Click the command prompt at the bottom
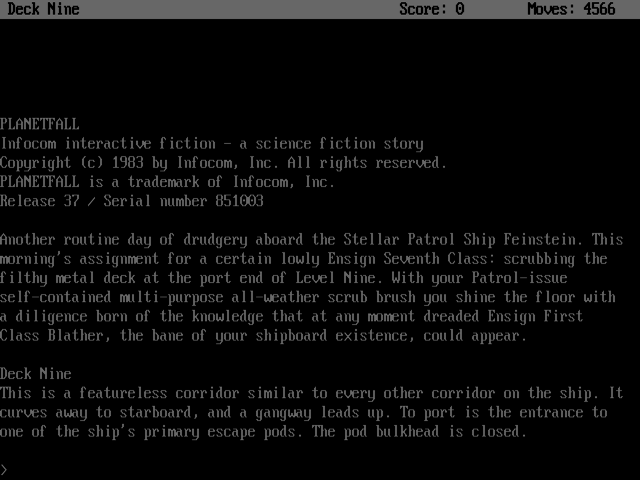 tap(4, 470)
